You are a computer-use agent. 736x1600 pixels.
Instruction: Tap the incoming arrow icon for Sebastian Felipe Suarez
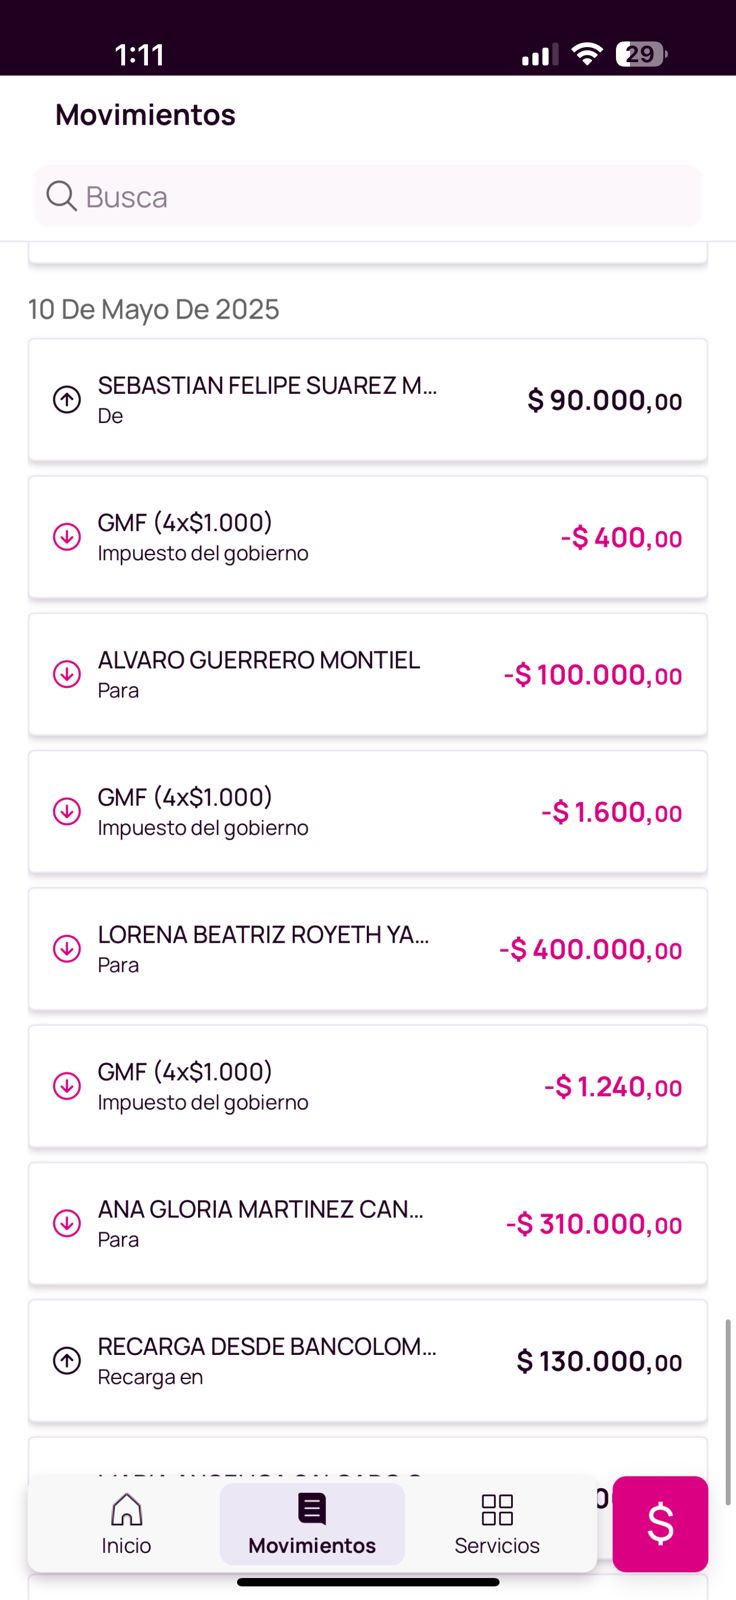[x=67, y=400]
